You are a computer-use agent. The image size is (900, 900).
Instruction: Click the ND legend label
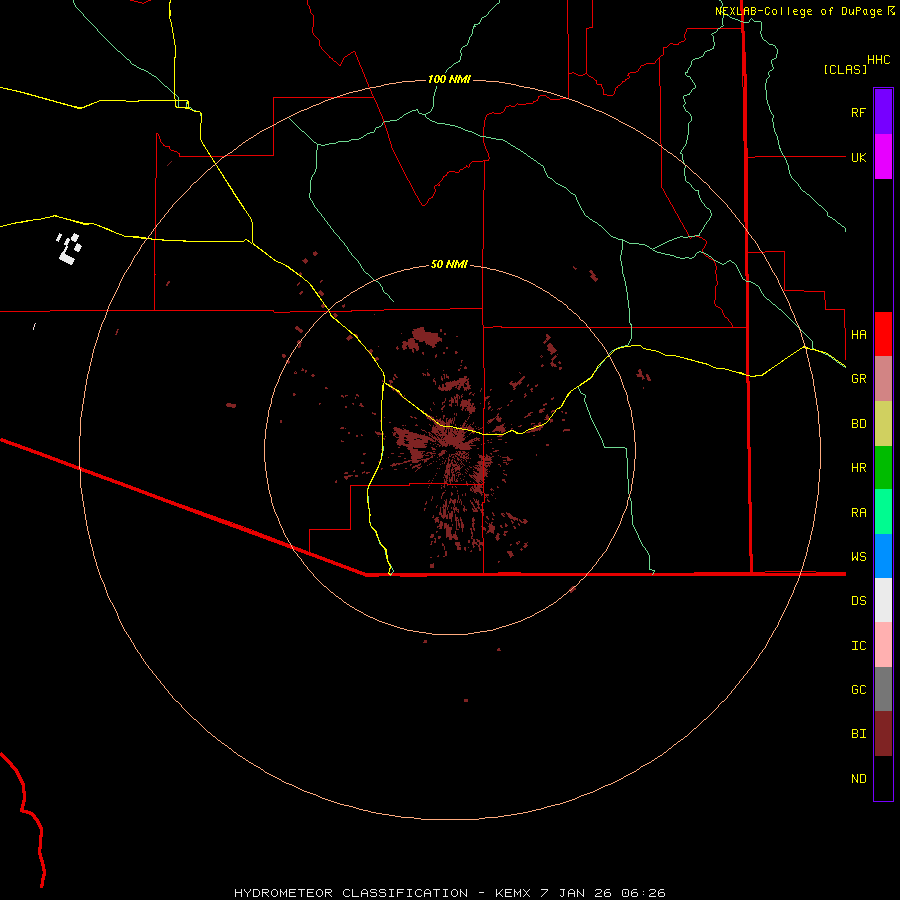(858, 778)
